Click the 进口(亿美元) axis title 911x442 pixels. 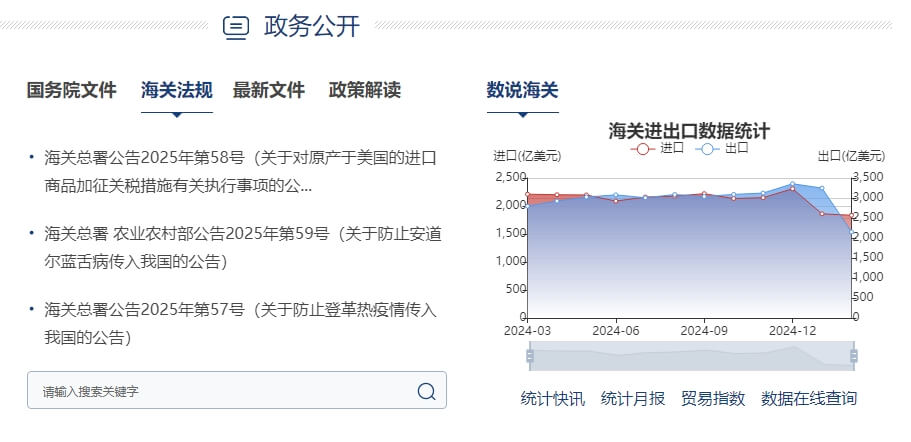click(x=528, y=156)
